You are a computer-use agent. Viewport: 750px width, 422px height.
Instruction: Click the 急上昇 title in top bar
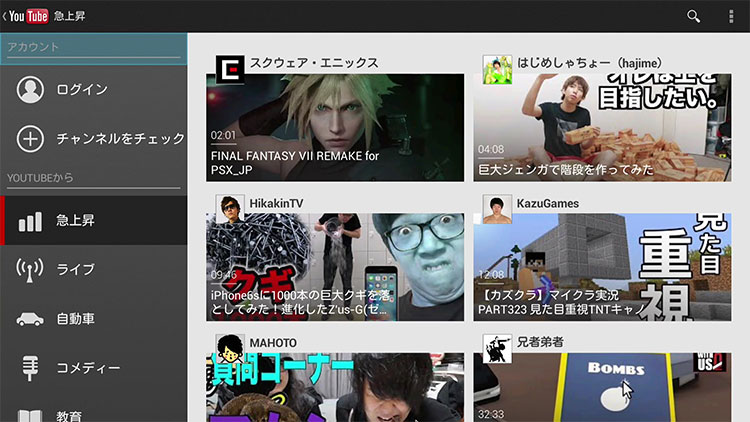pyautogui.click(x=69, y=16)
